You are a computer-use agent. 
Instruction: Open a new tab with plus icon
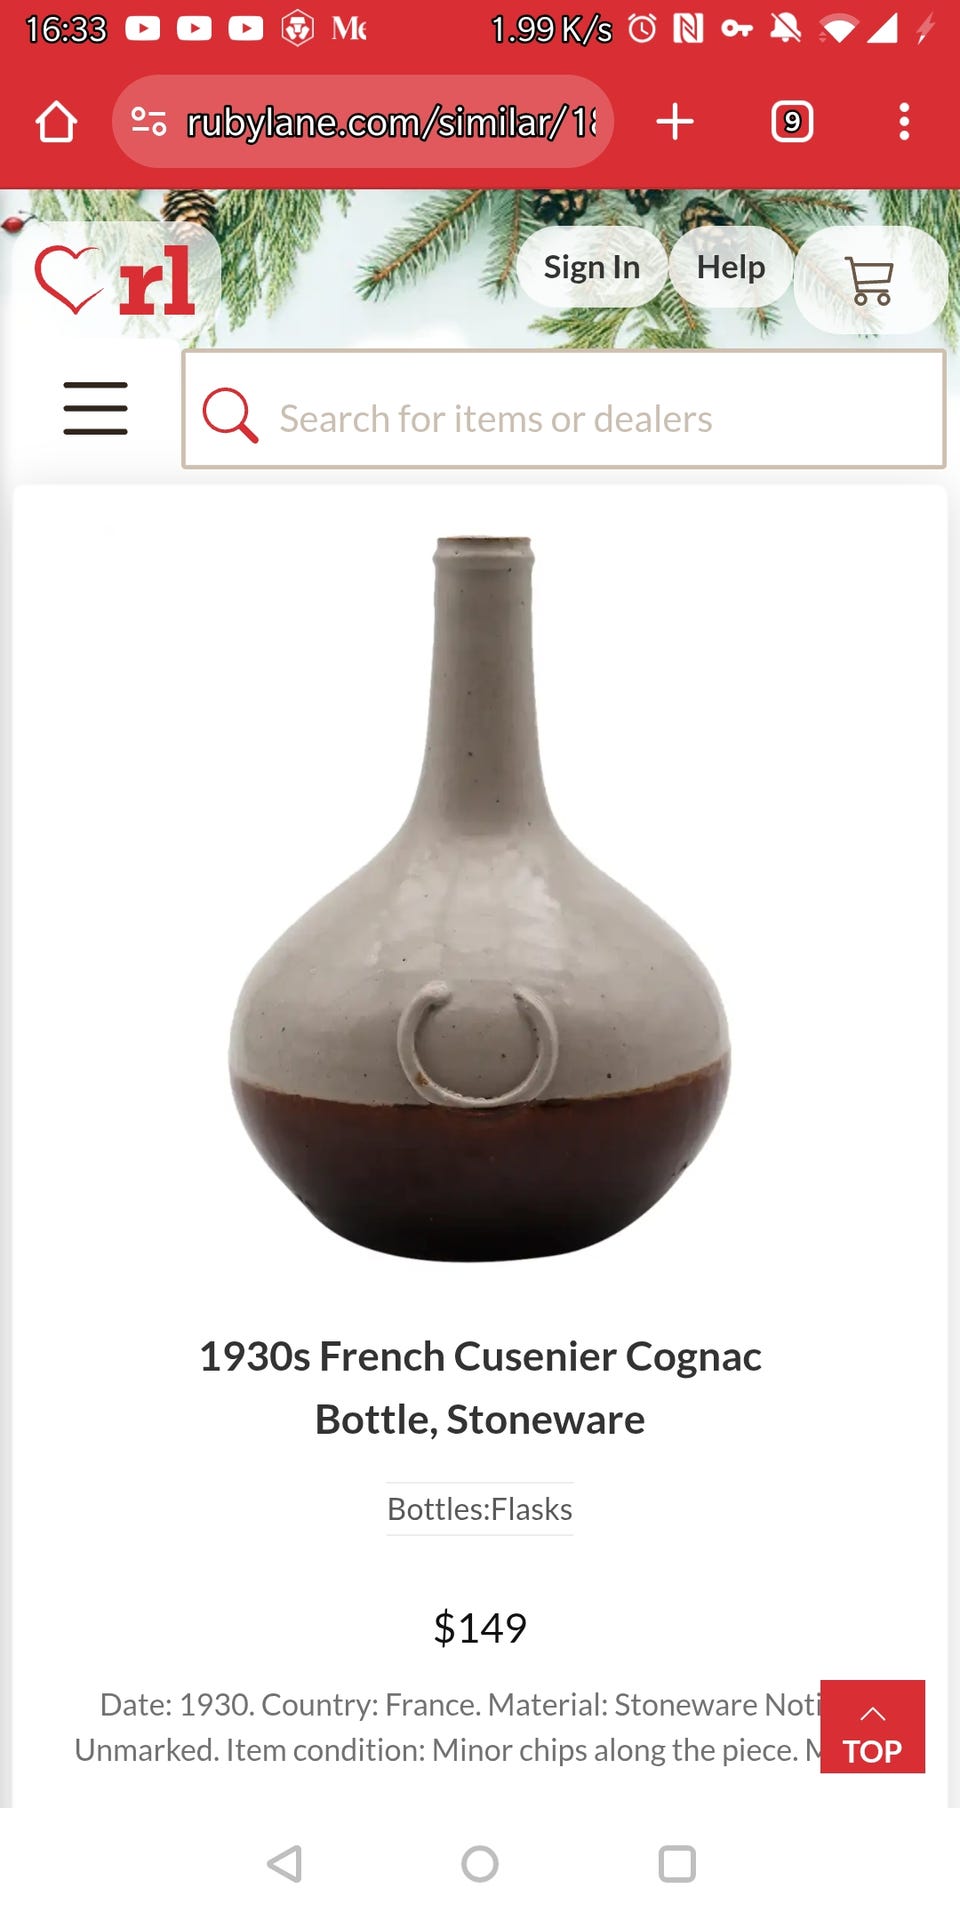click(x=675, y=122)
